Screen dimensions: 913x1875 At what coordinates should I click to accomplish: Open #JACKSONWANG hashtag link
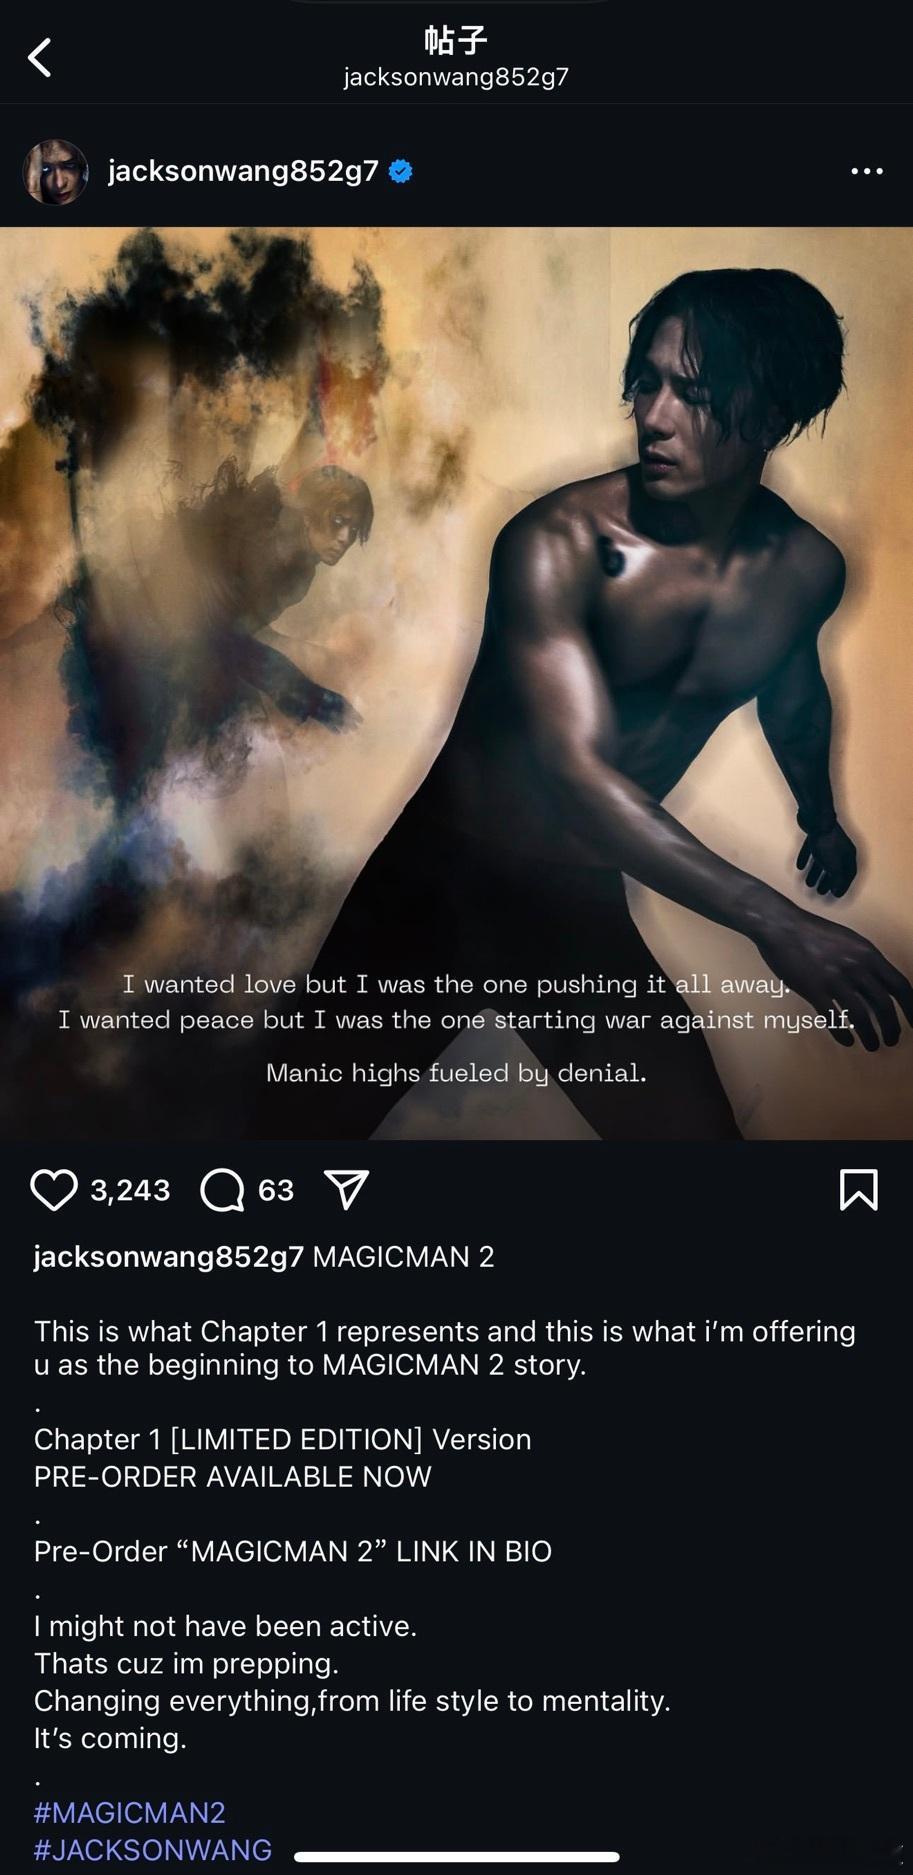[153, 1850]
